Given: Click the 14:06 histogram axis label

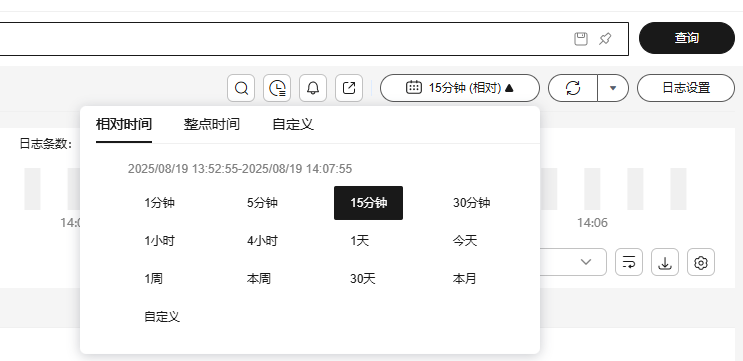Looking at the screenshot, I should 592,223.
